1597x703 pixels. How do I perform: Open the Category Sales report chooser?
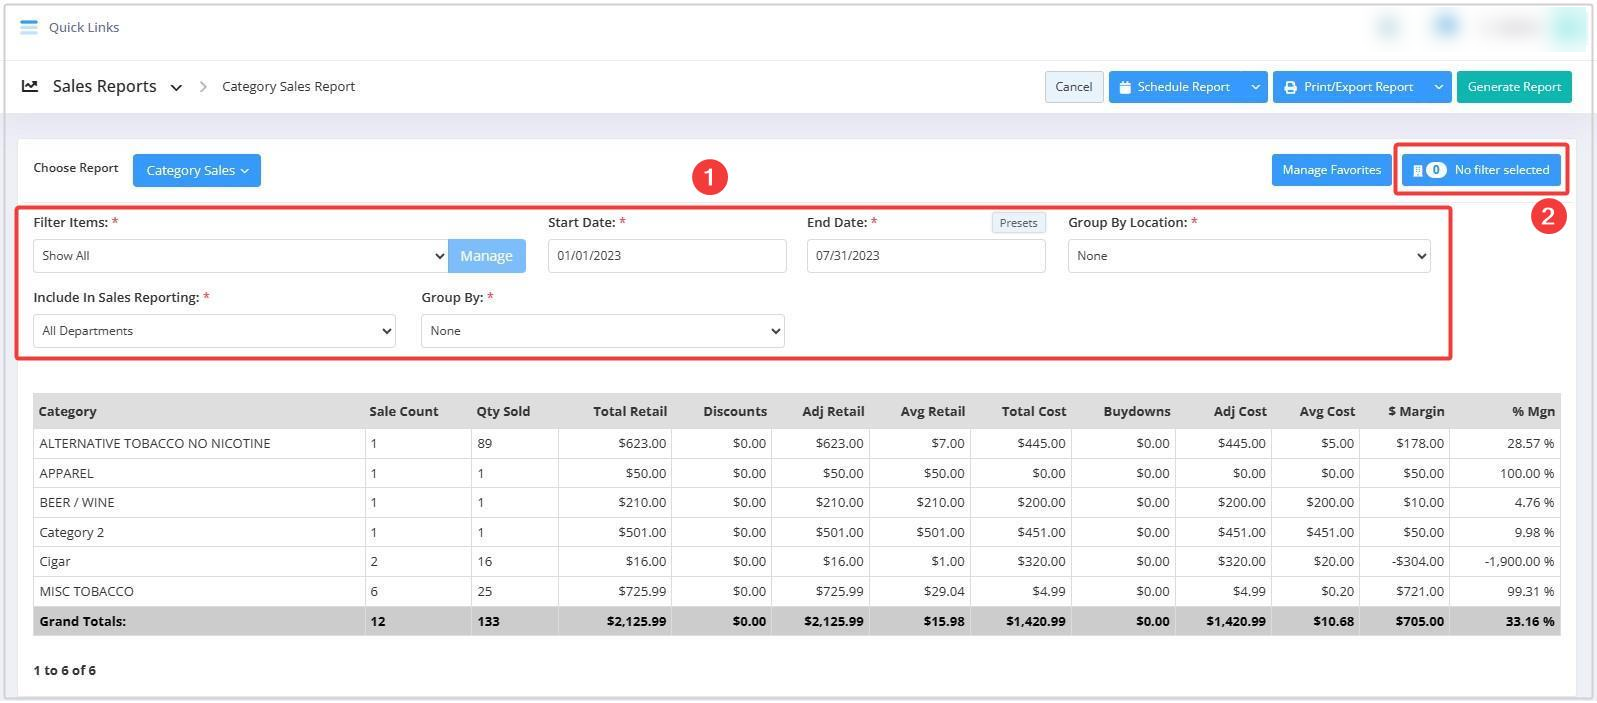point(197,170)
